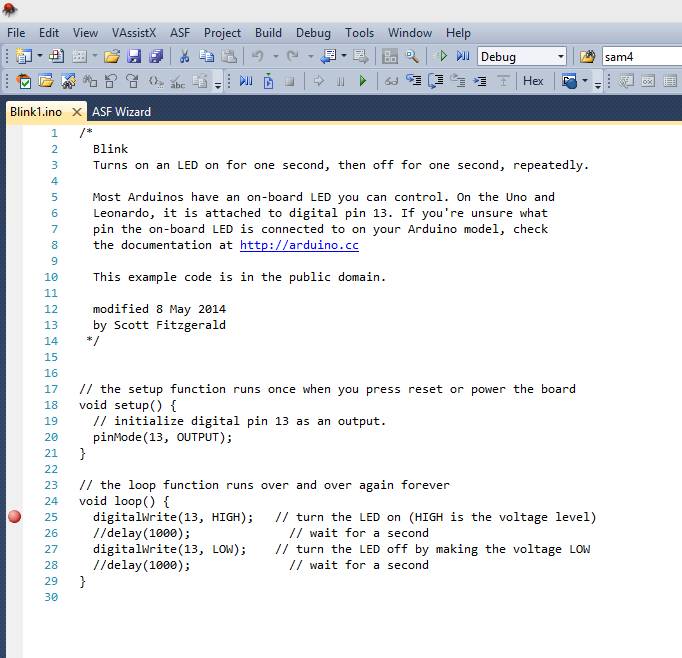Click the Run to Cursor icon
The height and width of the screenshot is (658, 682).
tap(480, 81)
